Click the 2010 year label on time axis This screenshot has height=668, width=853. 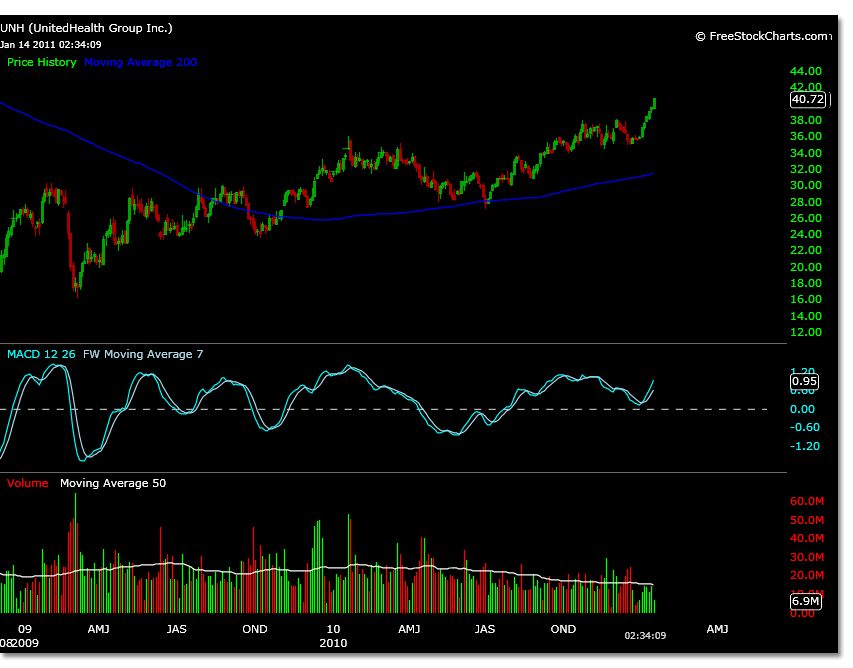pos(332,645)
